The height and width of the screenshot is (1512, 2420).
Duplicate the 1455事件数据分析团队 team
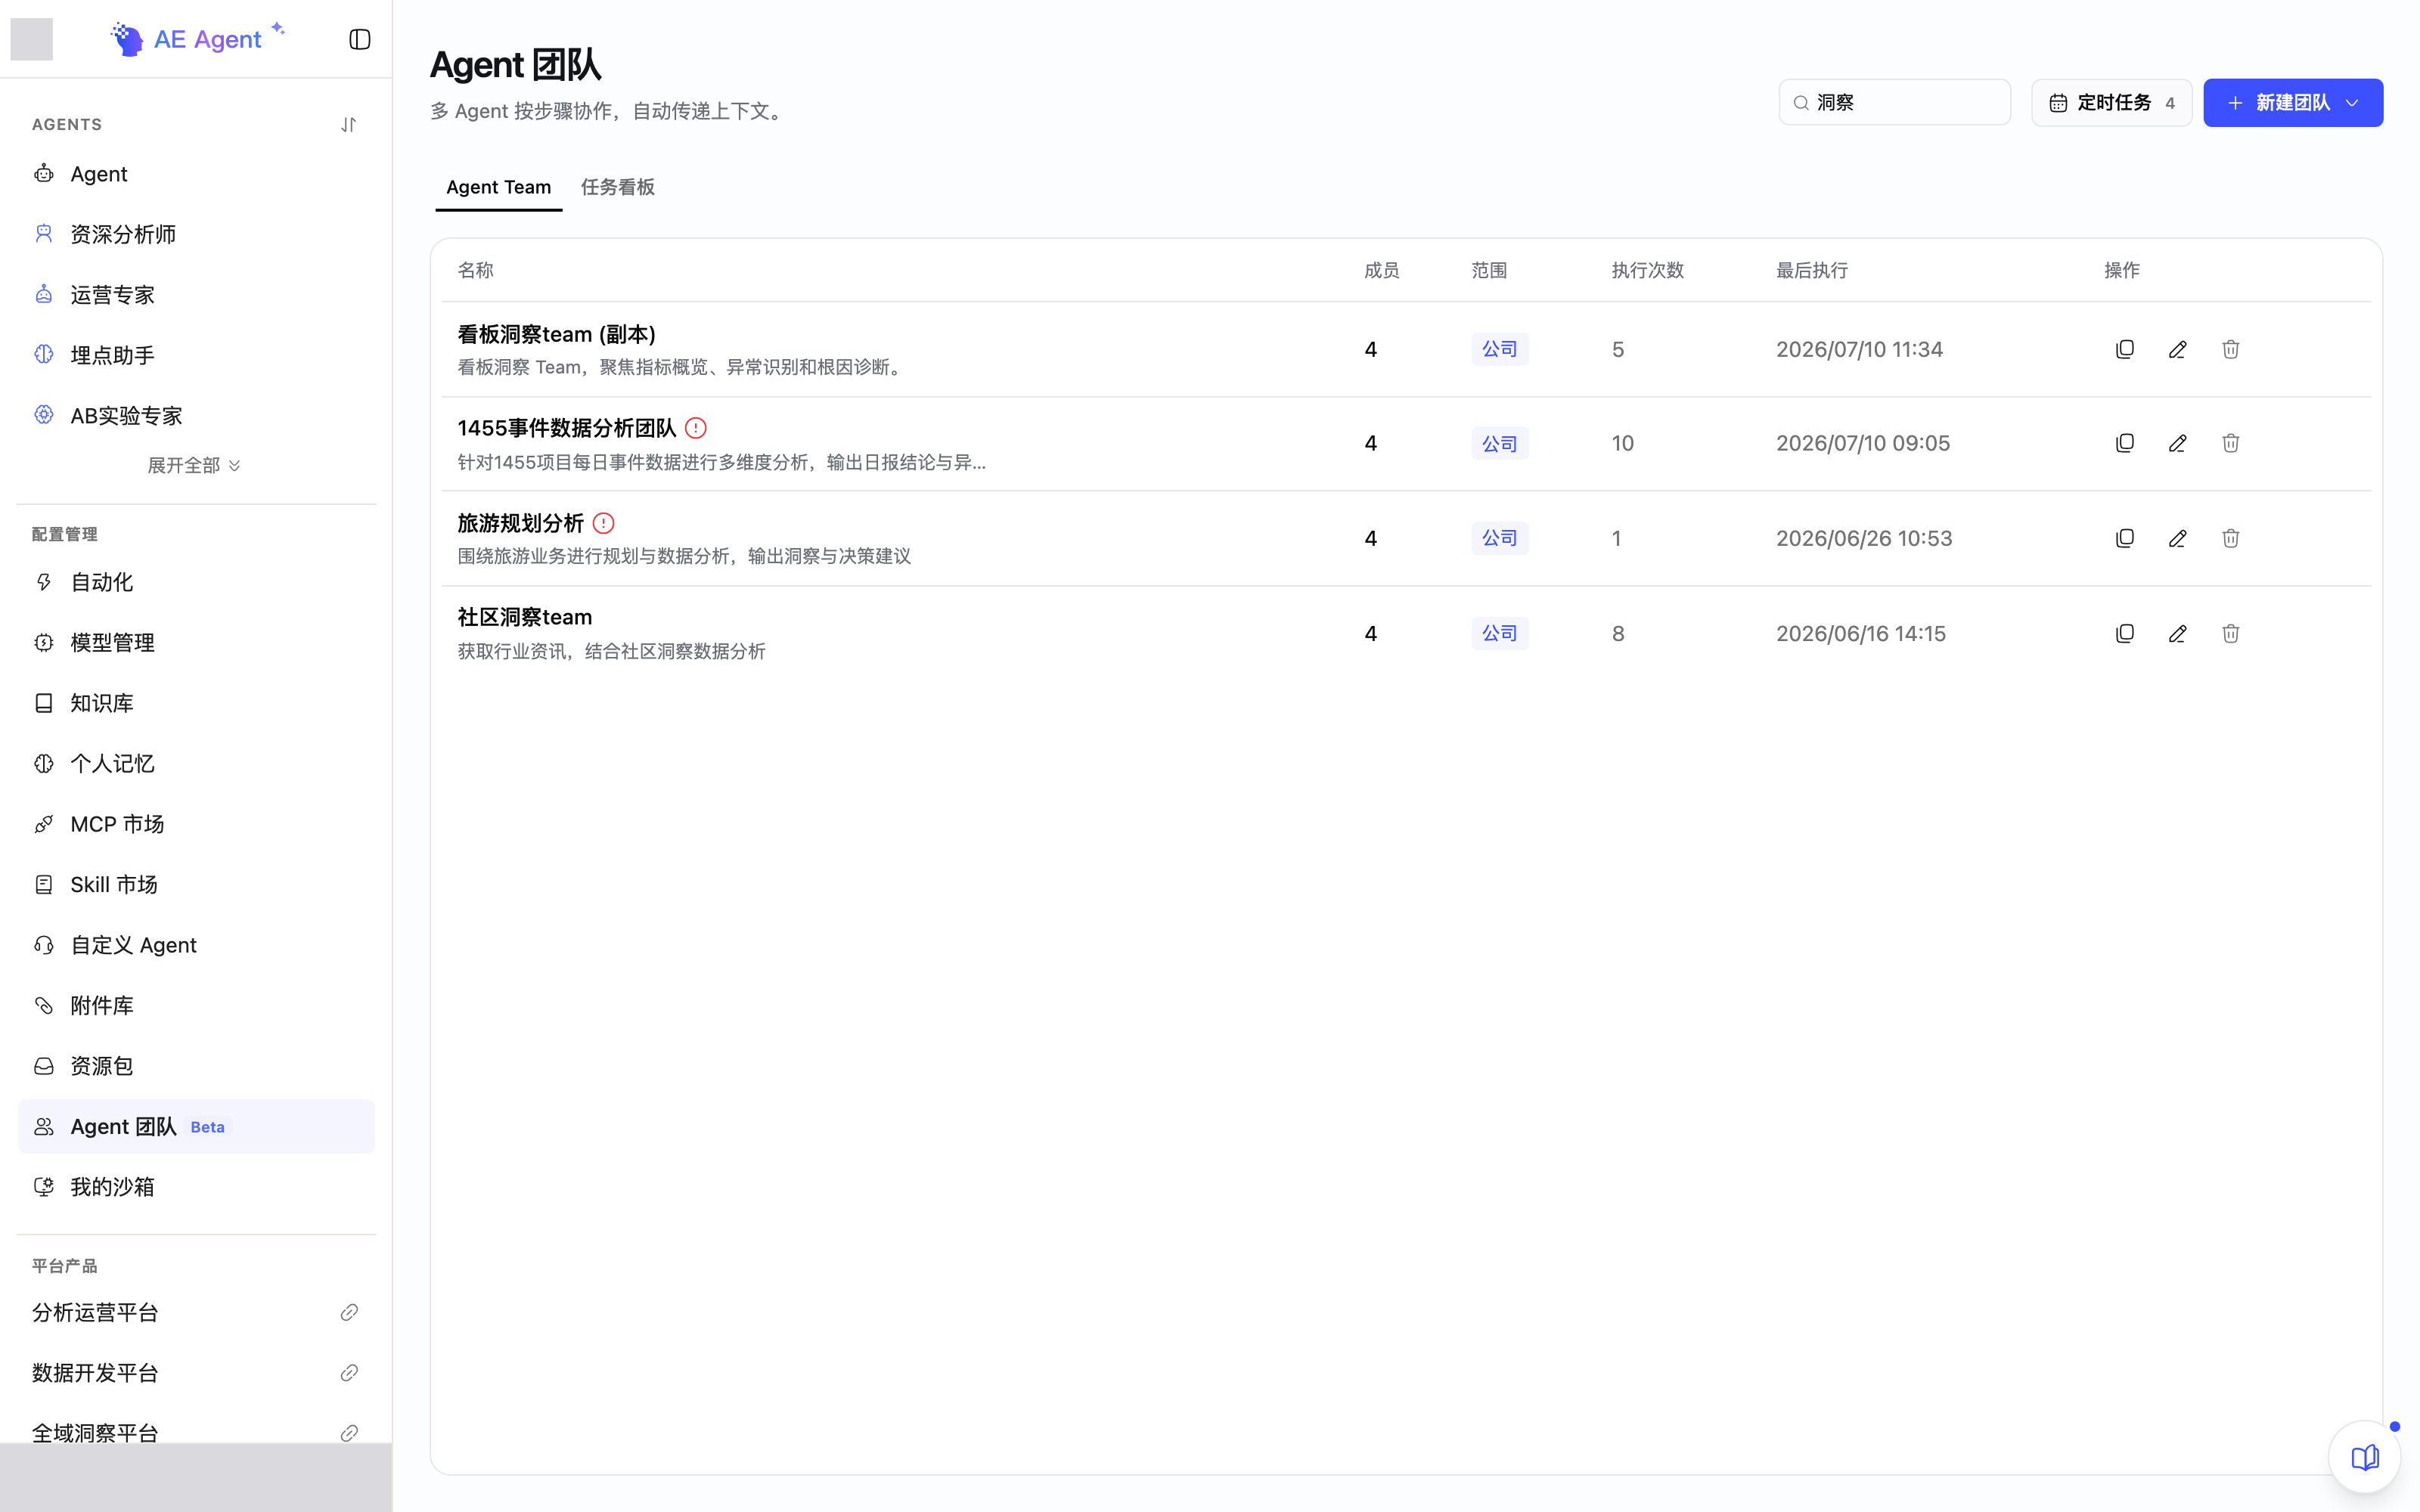[x=2125, y=443]
